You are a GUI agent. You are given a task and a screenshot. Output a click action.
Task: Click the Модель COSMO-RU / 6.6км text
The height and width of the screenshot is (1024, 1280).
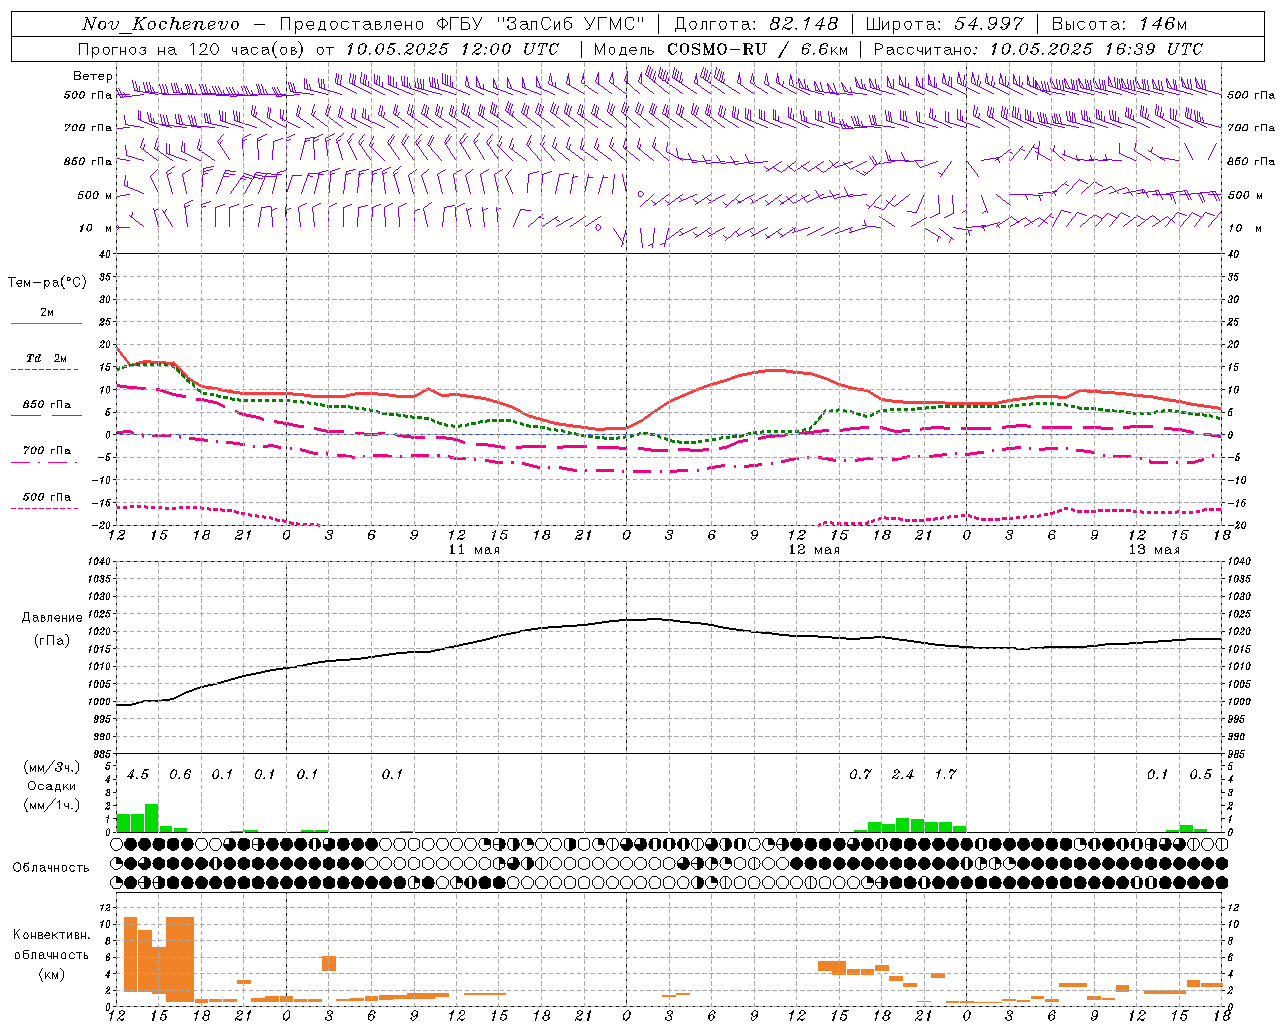click(x=721, y=49)
